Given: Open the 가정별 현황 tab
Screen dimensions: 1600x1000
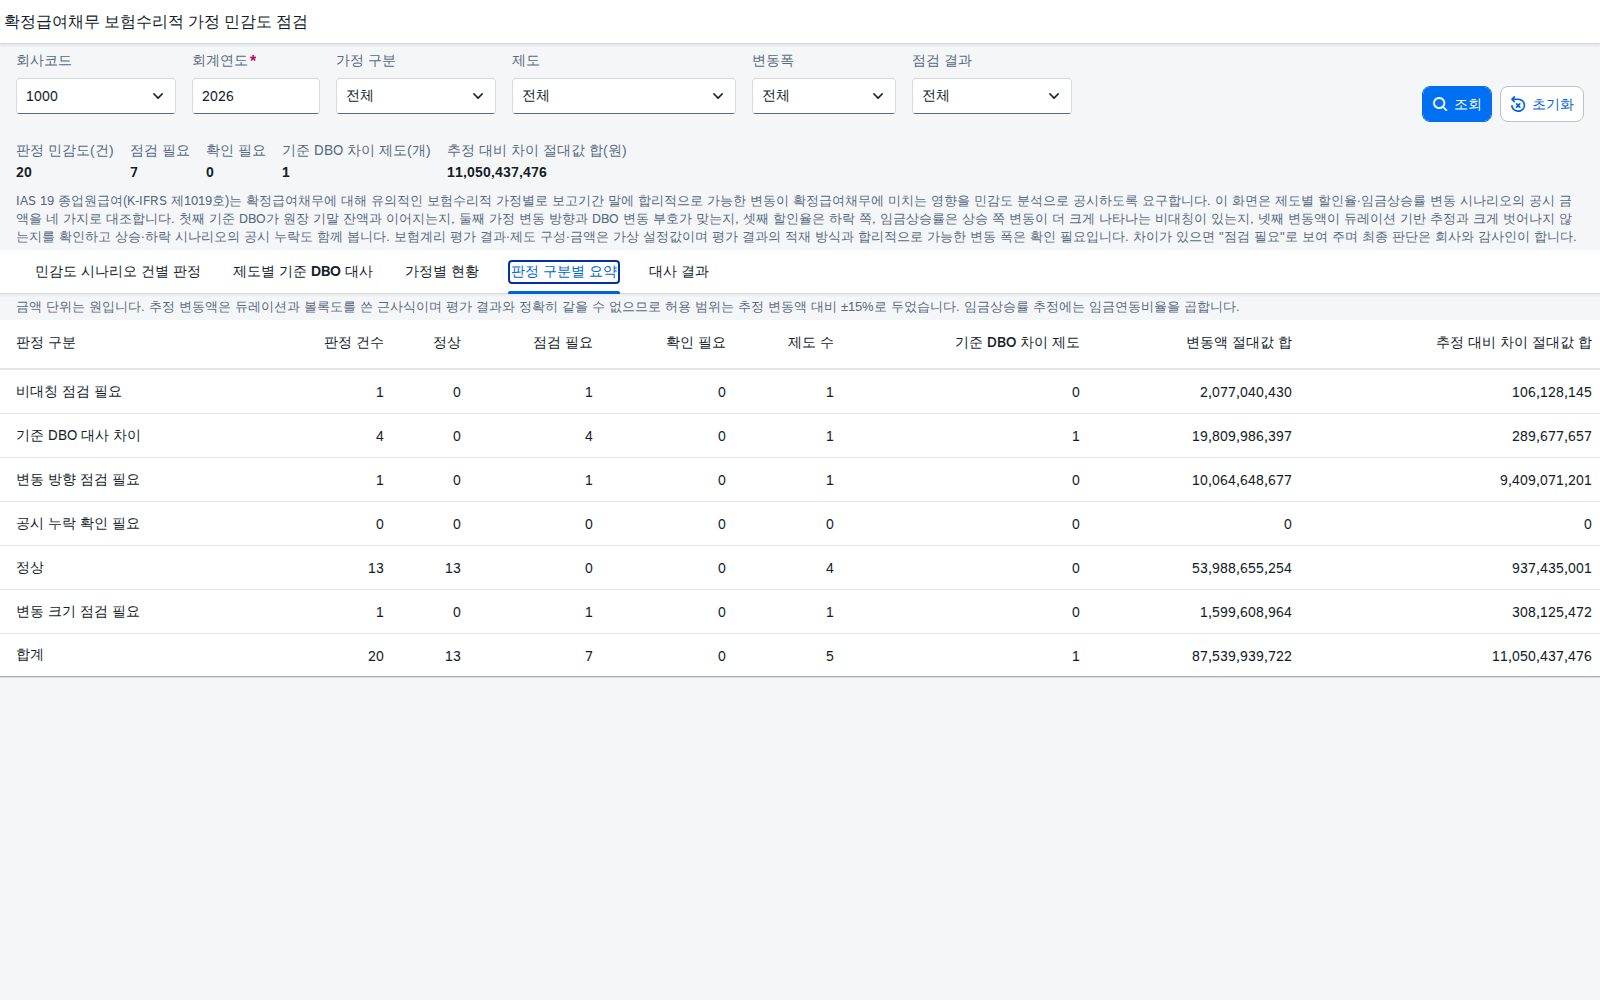Looking at the screenshot, I should (x=442, y=272).
